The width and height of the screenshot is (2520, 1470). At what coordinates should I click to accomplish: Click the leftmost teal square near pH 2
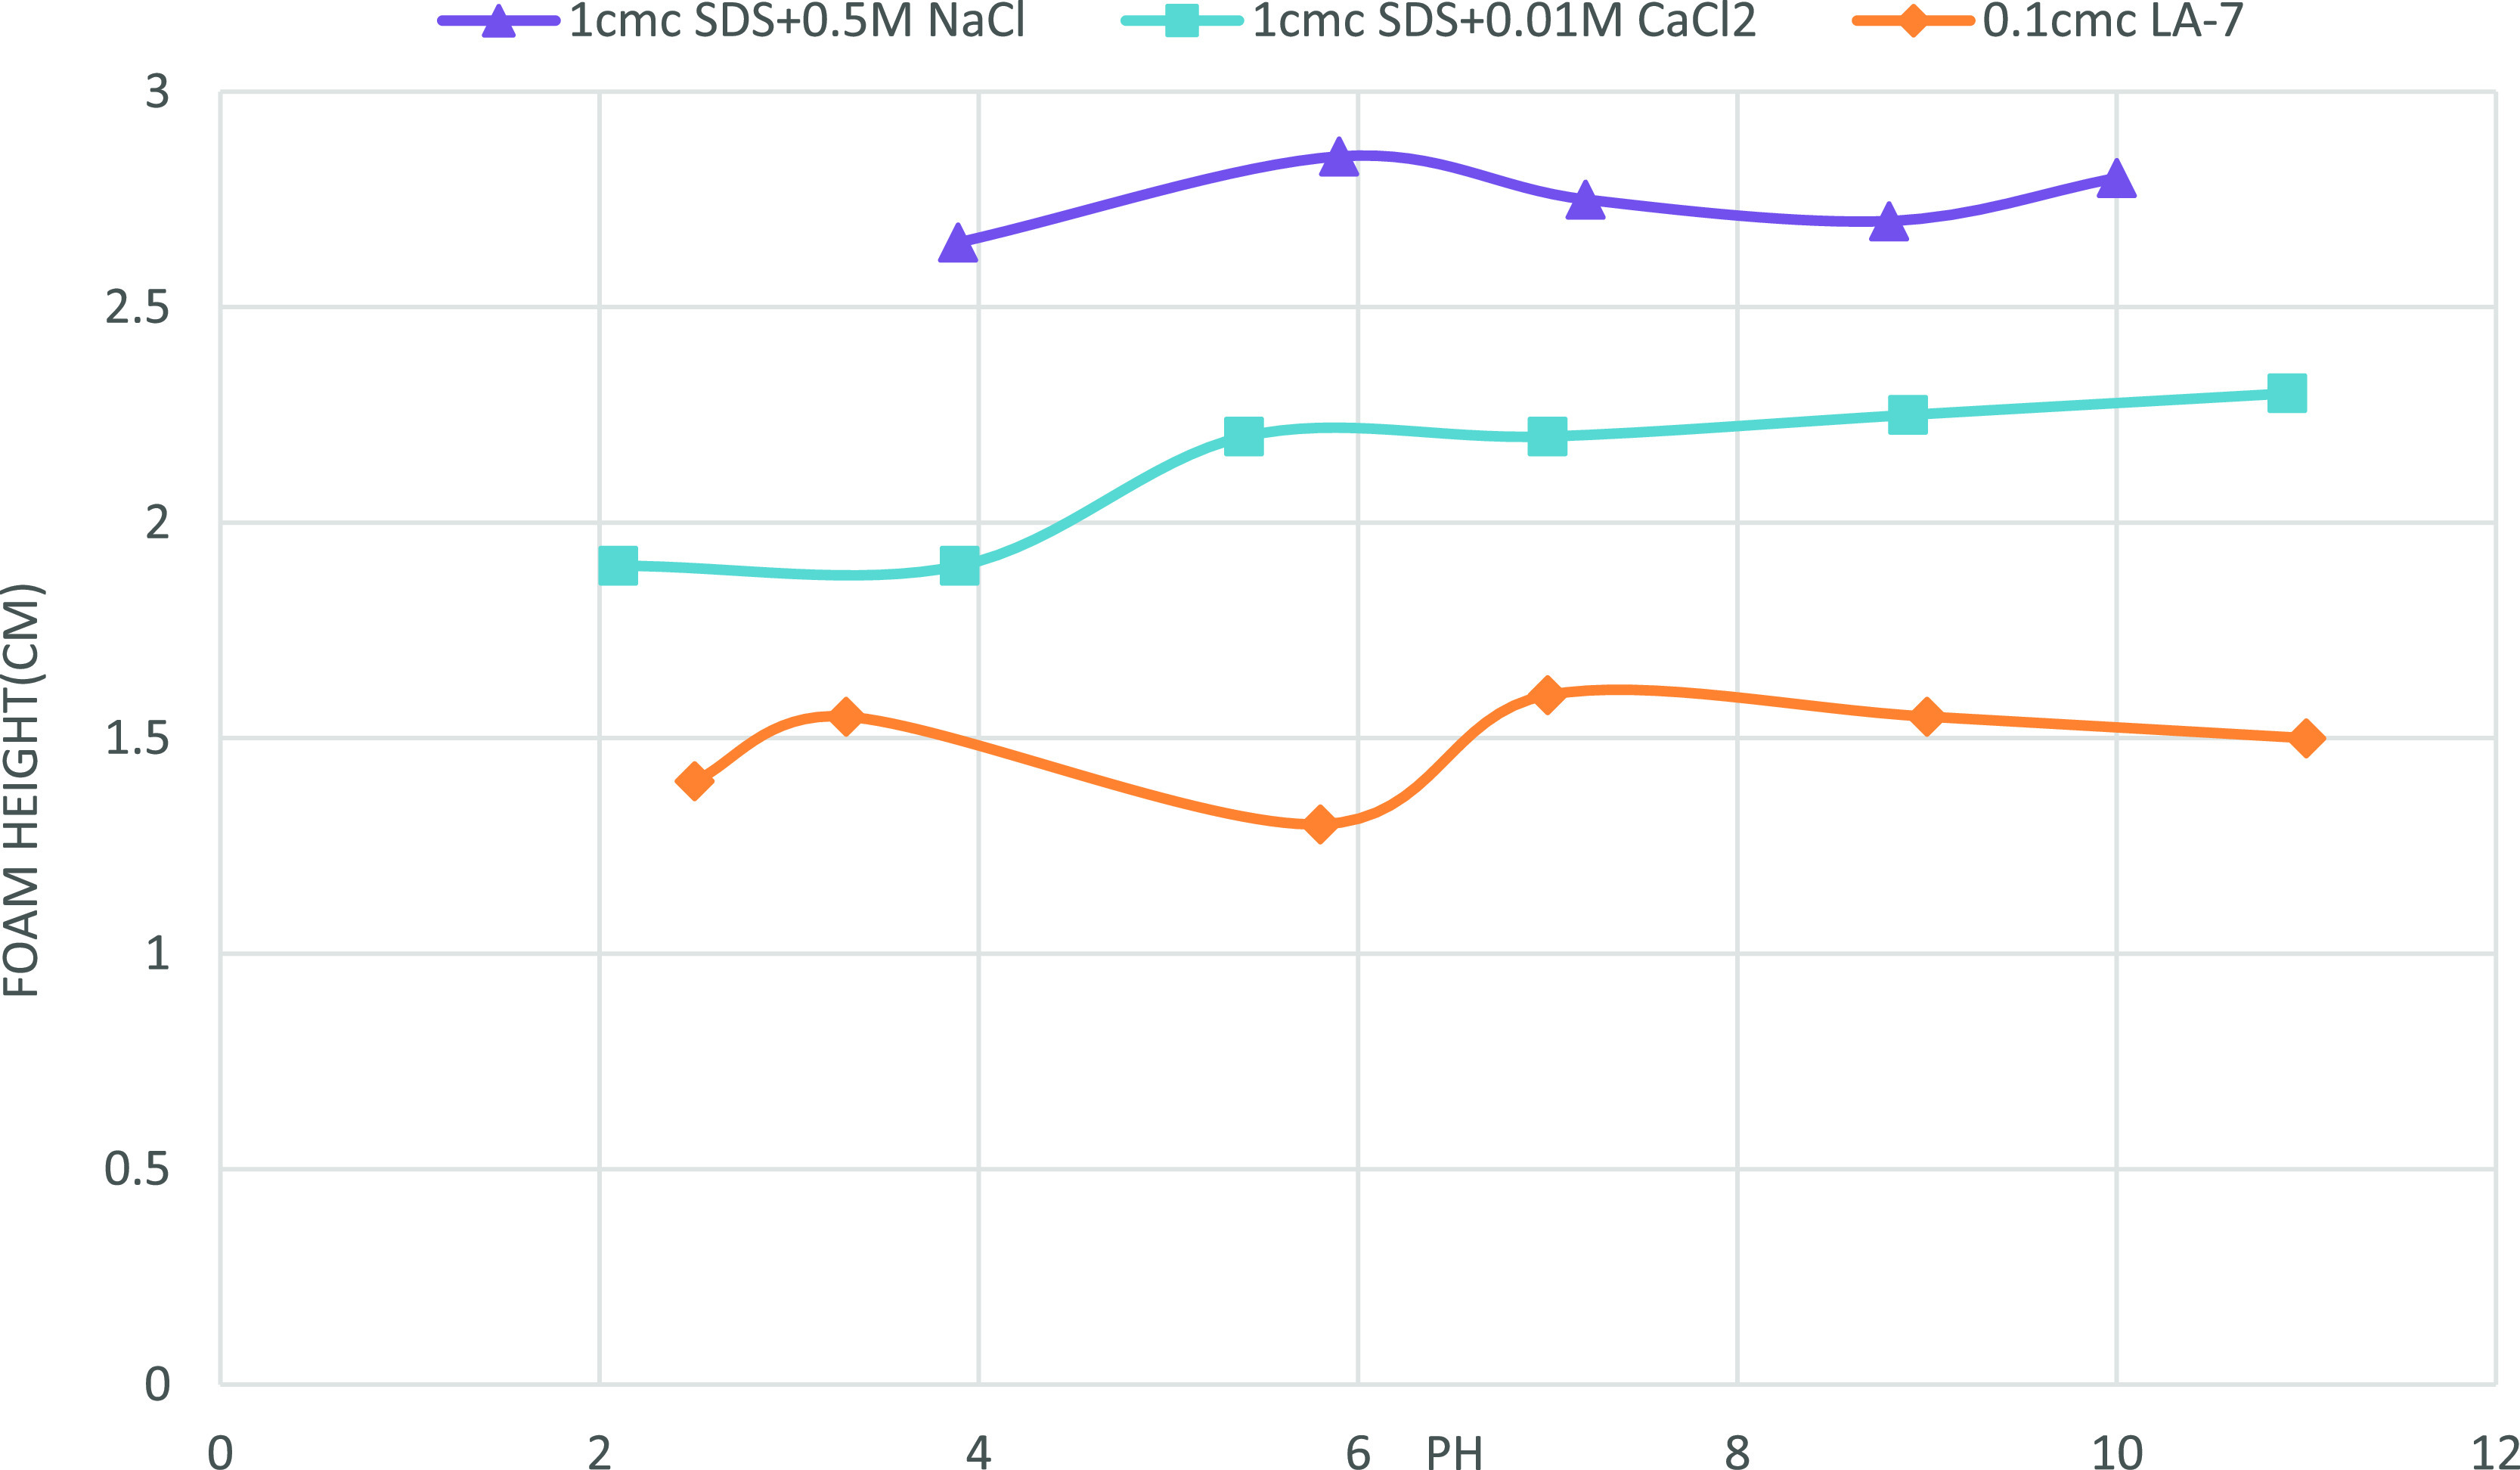coord(618,566)
